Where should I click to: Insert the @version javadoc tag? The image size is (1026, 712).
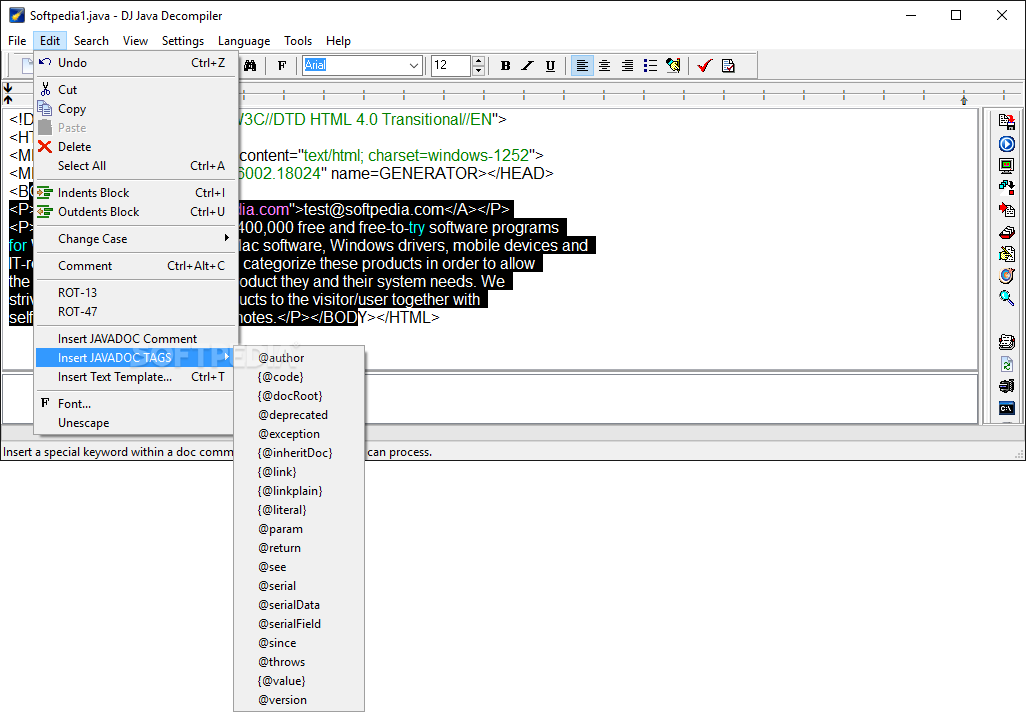[x=299, y=700]
